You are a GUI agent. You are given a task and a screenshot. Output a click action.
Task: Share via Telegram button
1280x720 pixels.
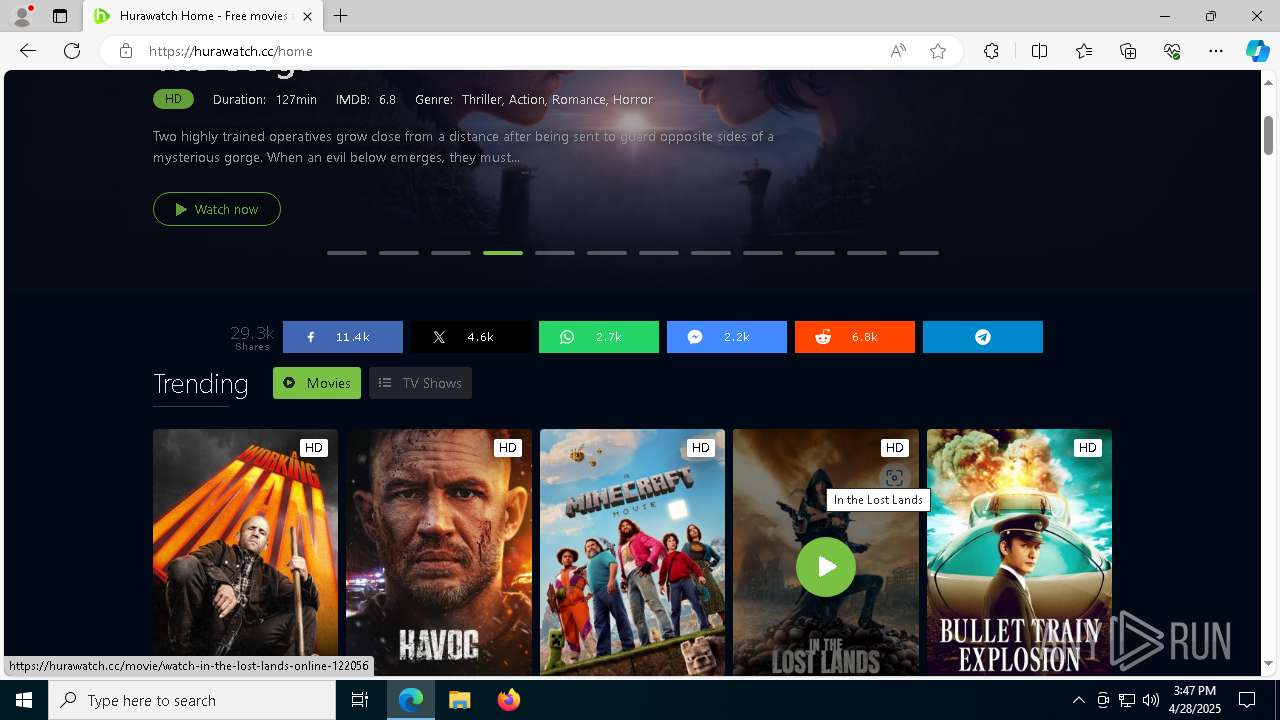pyautogui.click(x=983, y=337)
